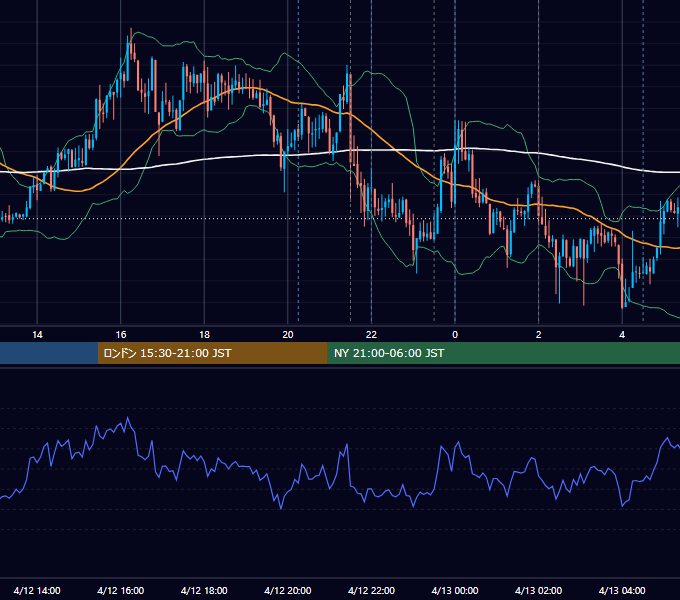Viewport: 680px width, 600px height.
Task: Click the hour label 14 on price chart axis
Action: point(37,335)
